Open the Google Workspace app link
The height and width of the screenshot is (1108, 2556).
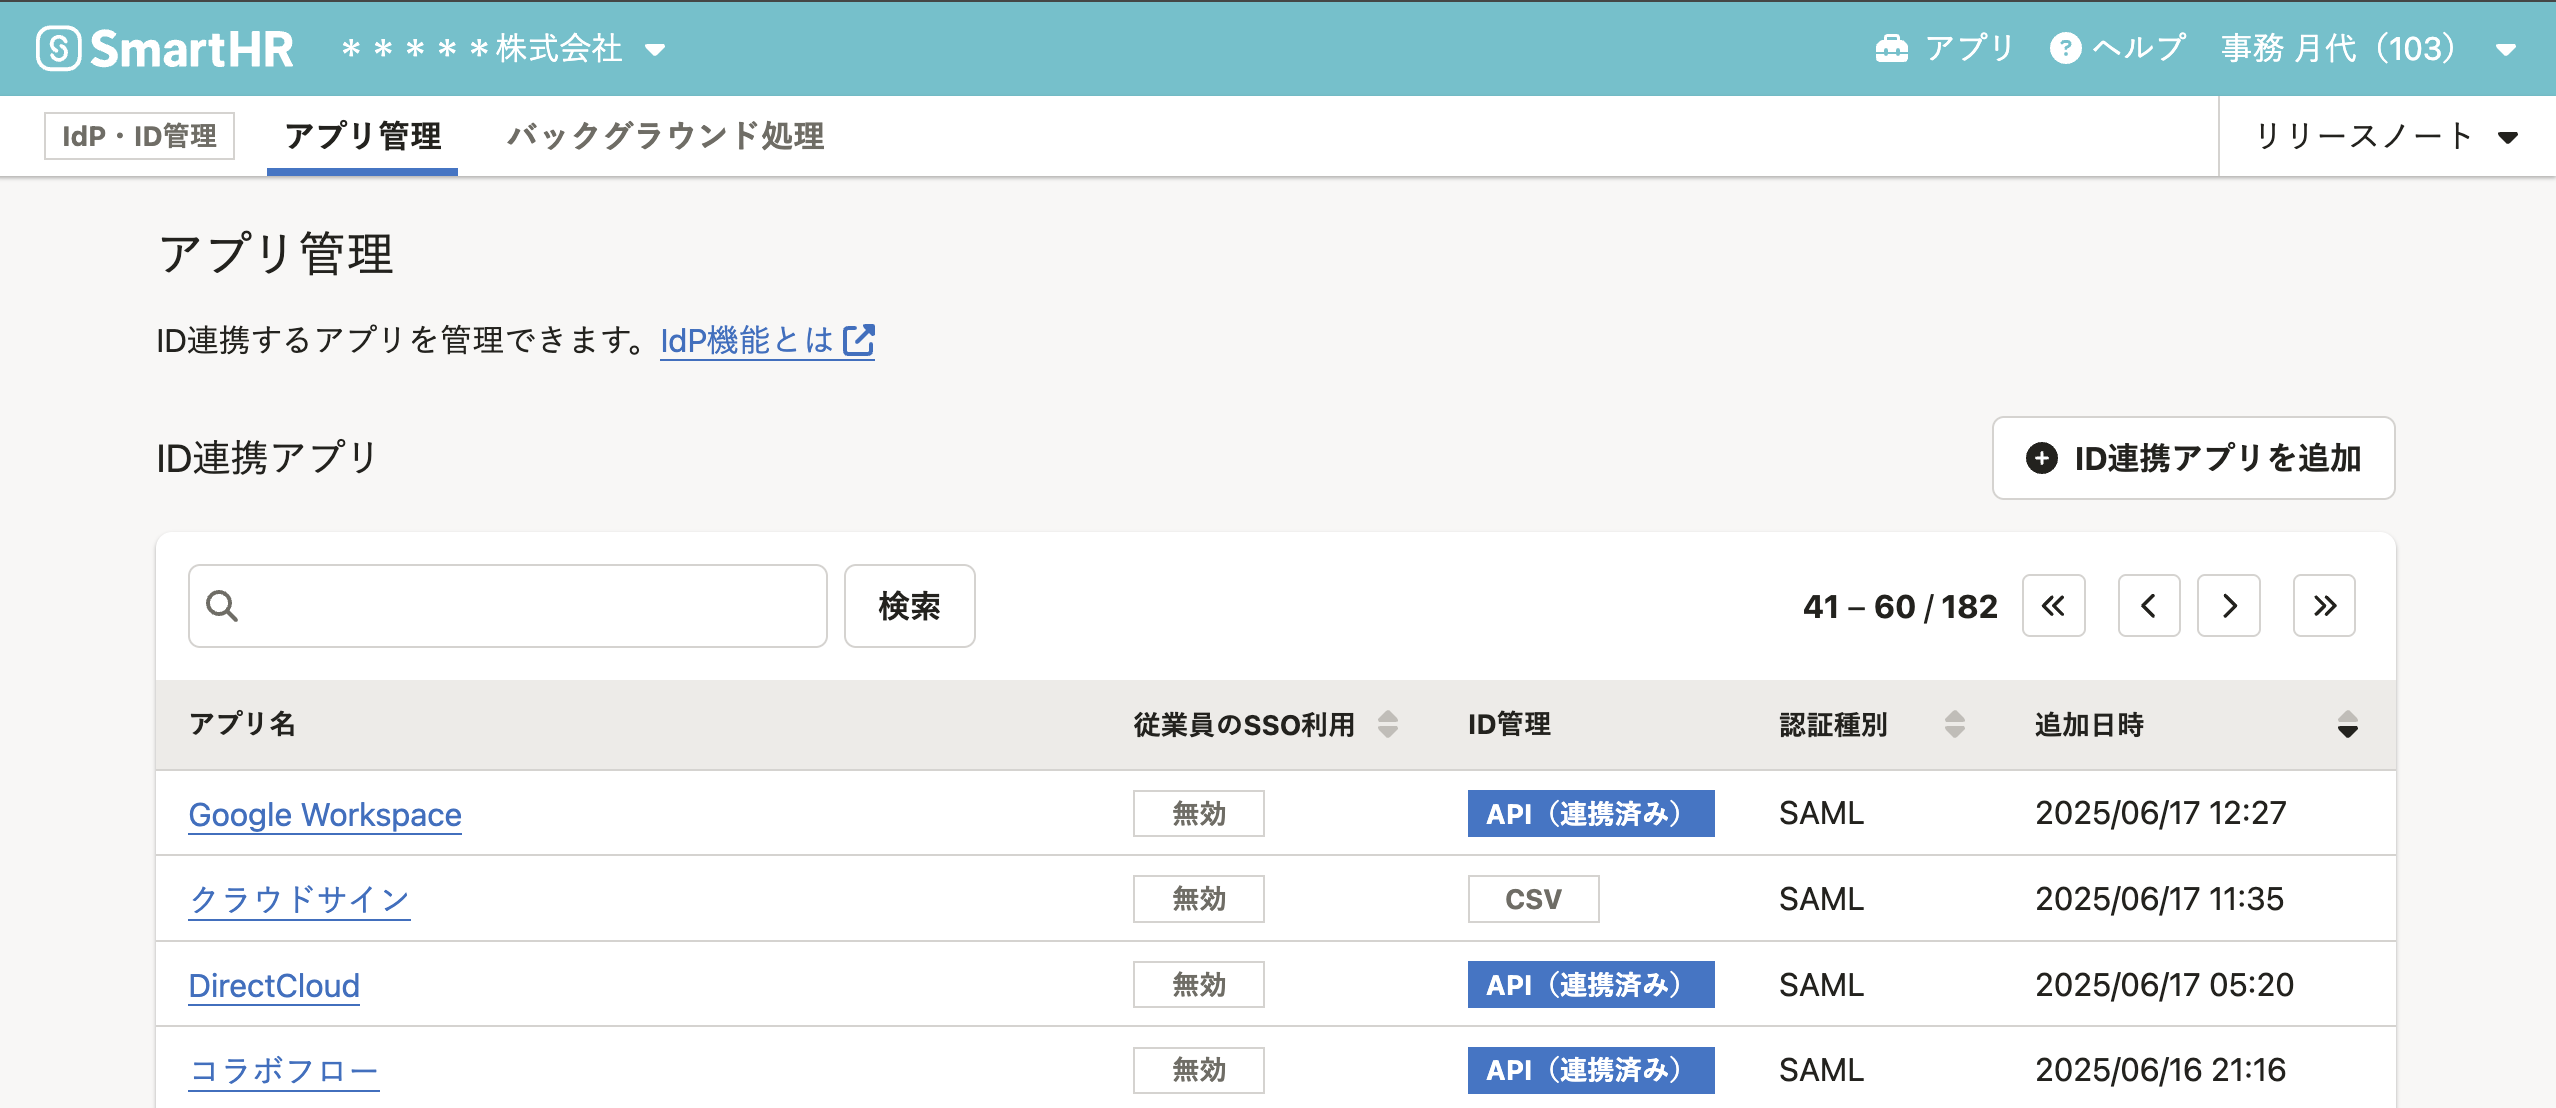pyautogui.click(x=325, y=815)
